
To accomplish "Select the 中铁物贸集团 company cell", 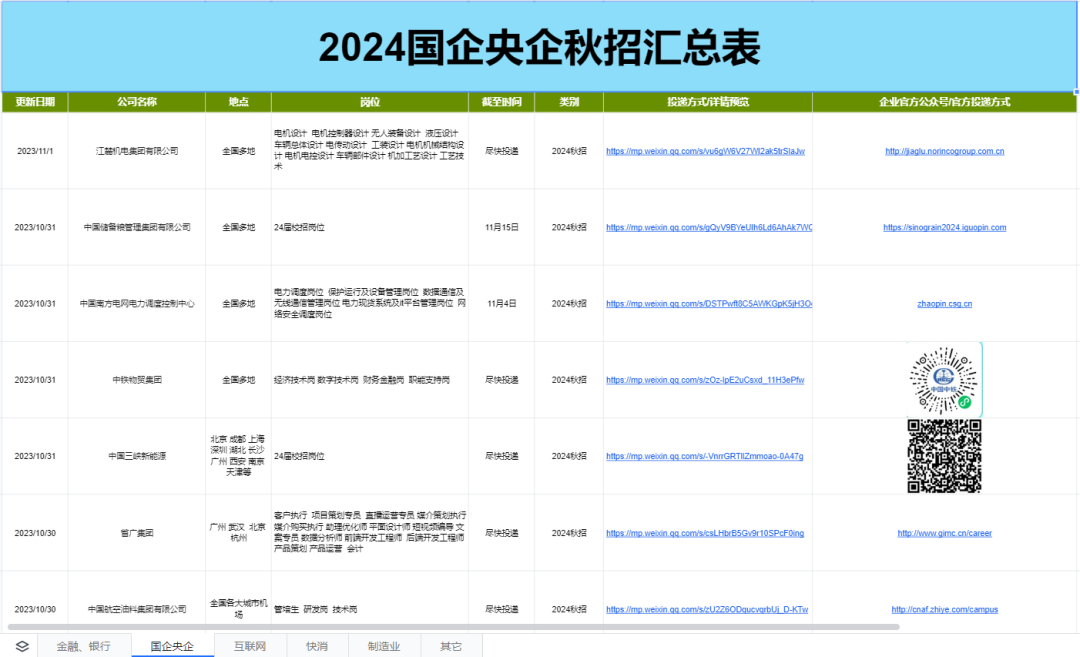I will (136, 380).
